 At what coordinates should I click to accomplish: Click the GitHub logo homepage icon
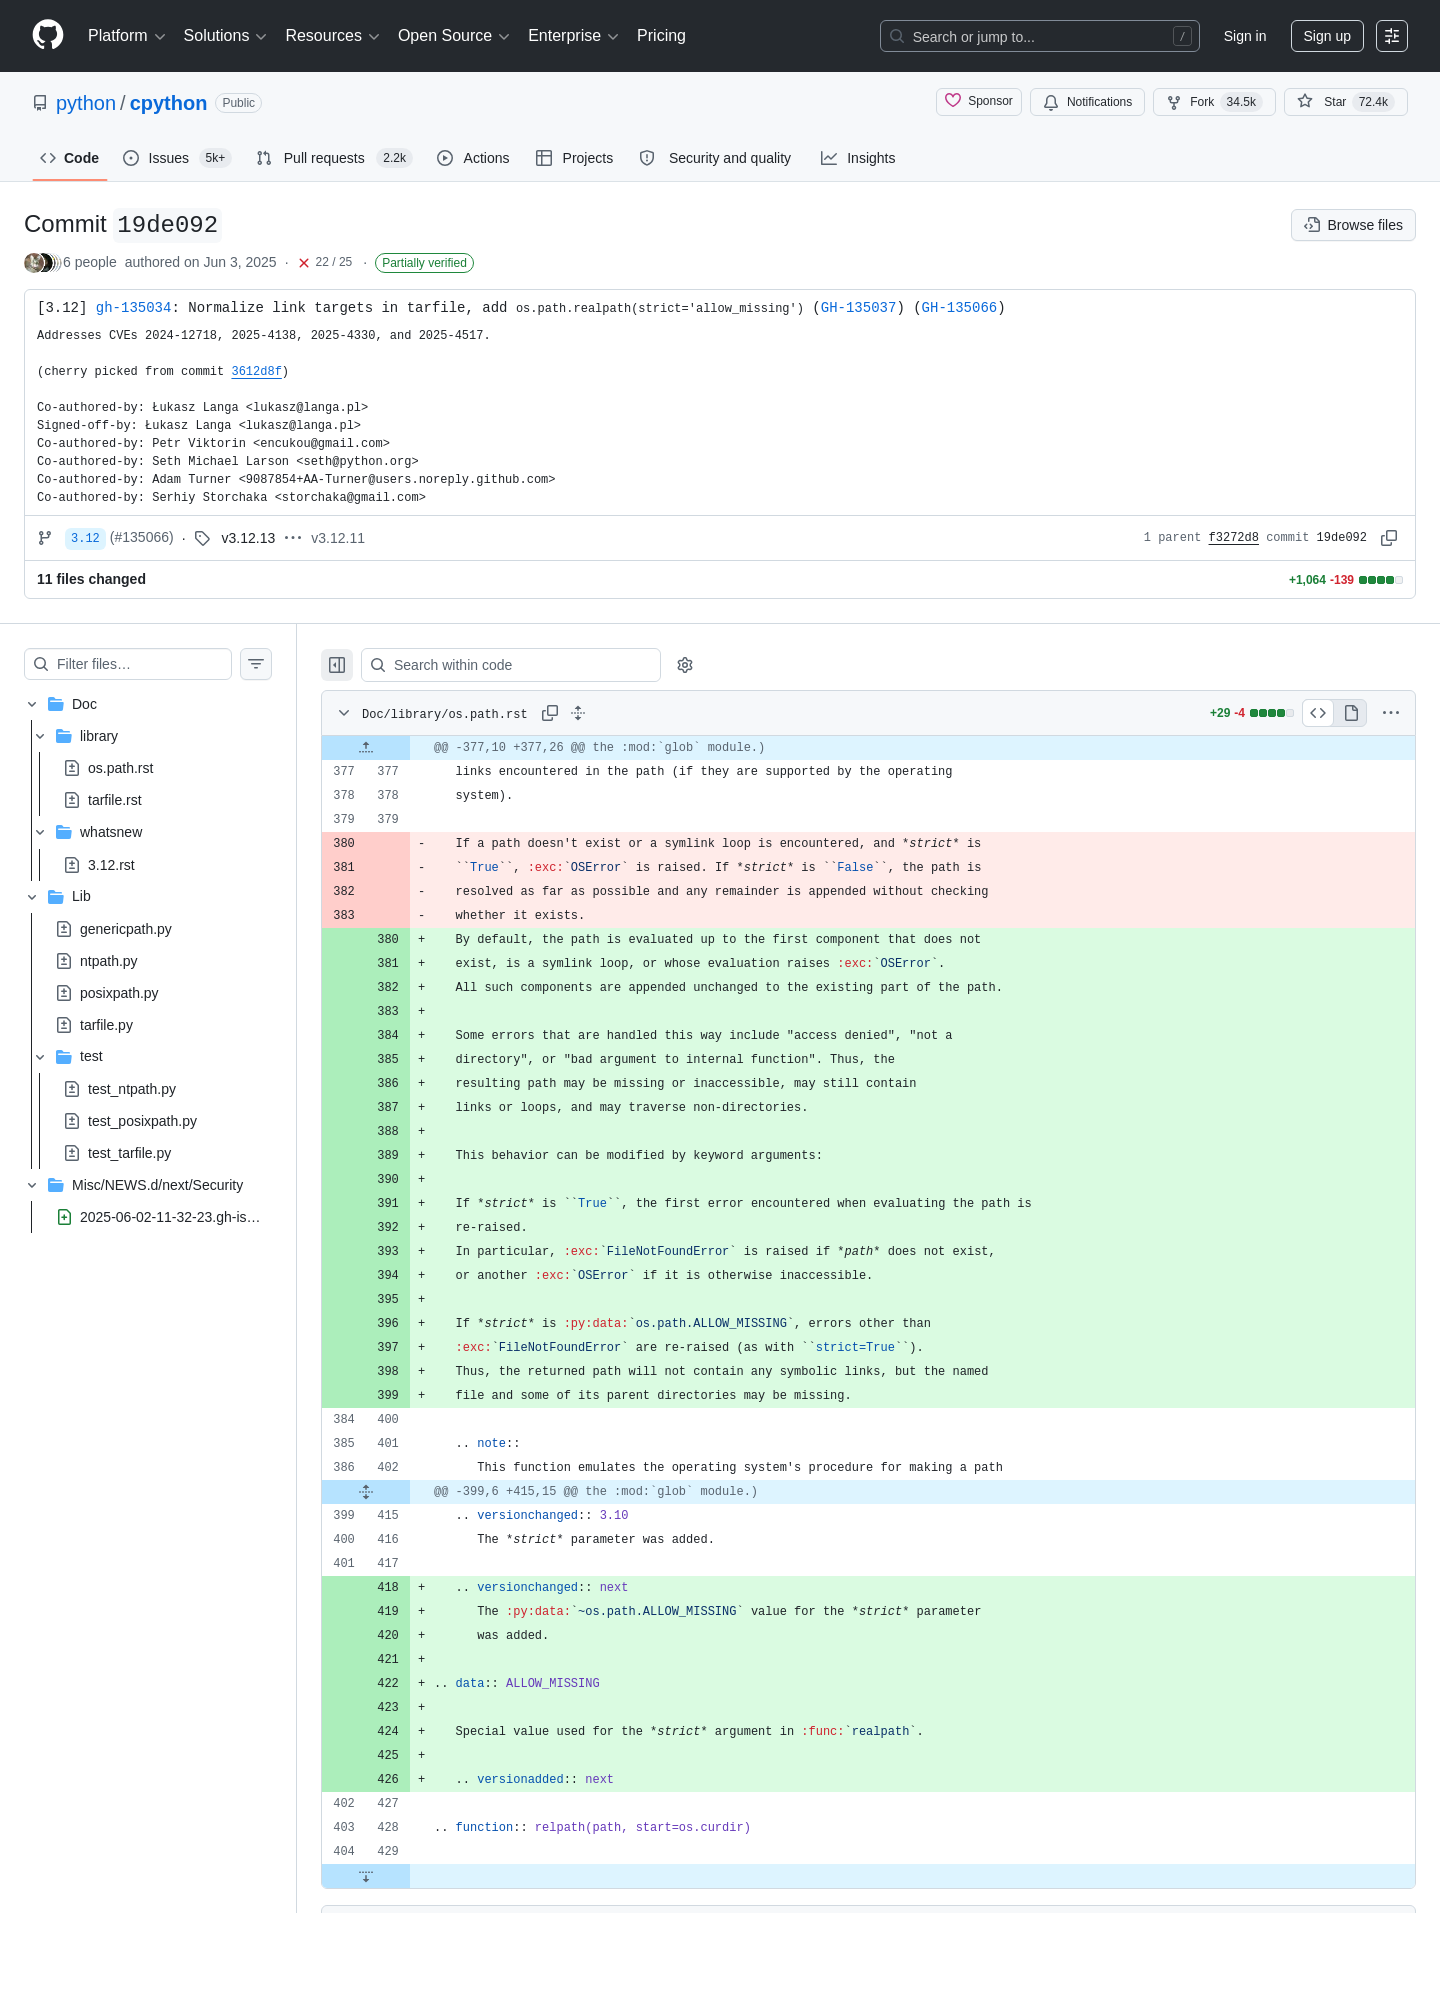tap(48, 35)
